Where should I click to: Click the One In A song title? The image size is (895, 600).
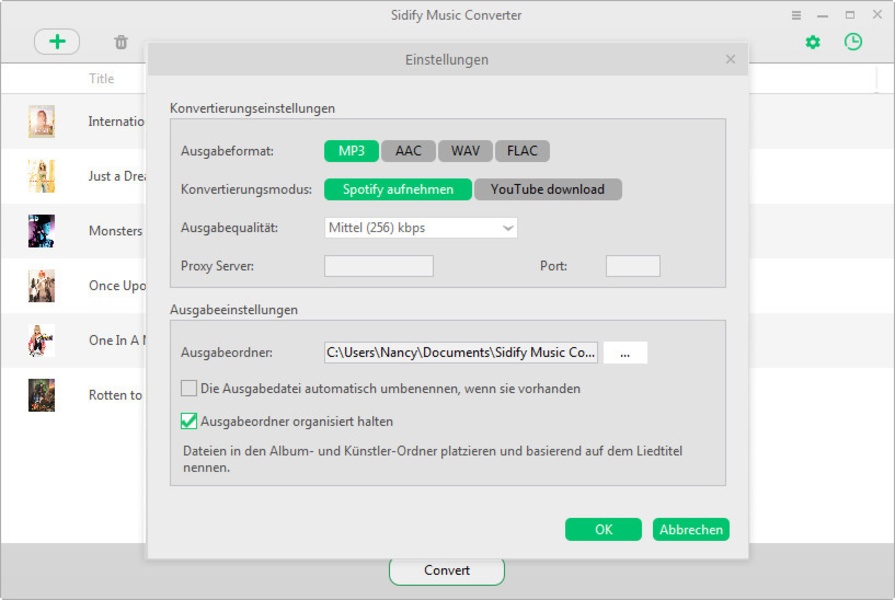point(118,340)
